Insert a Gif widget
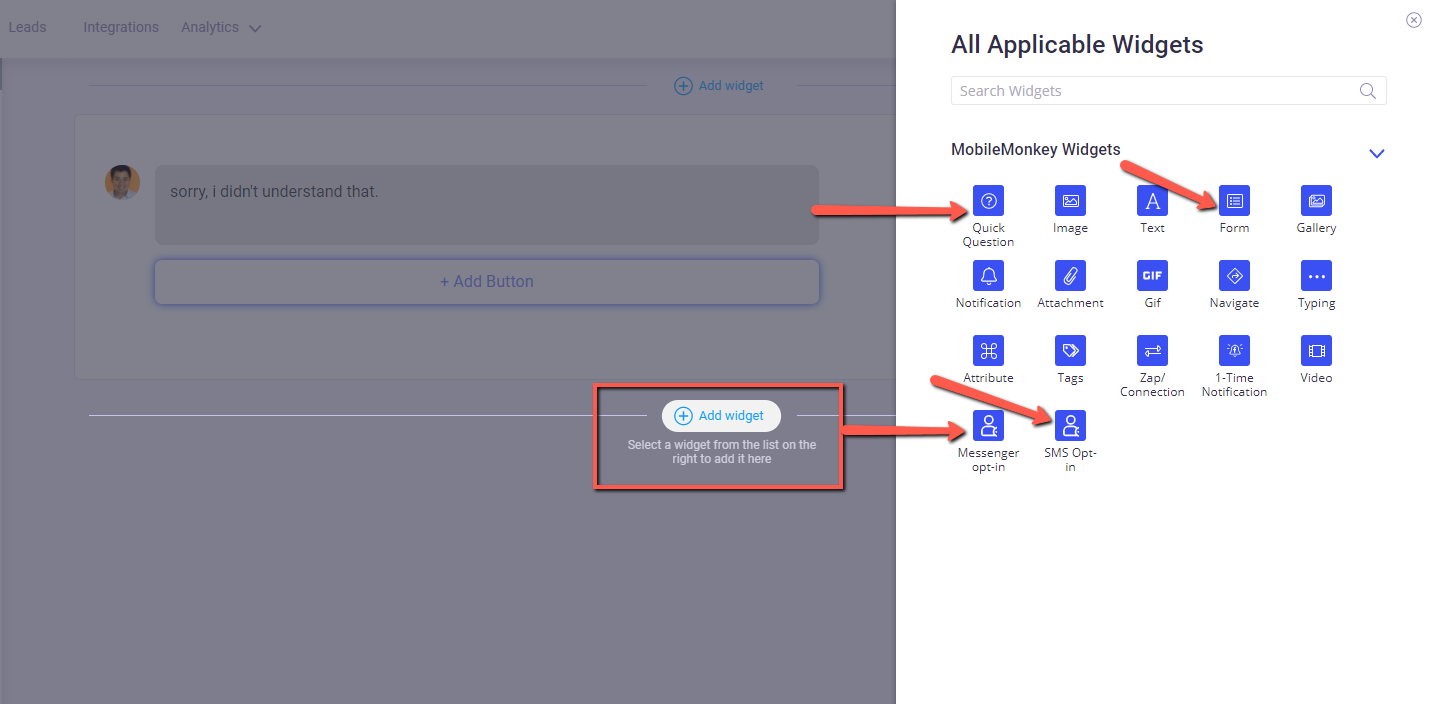The height and width of the screenshot is (704, 1437). pos(1152,276)
